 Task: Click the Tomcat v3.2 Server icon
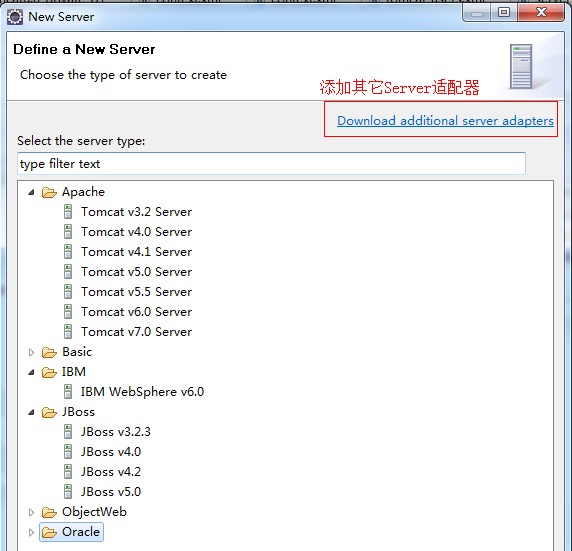coord(68,212)
